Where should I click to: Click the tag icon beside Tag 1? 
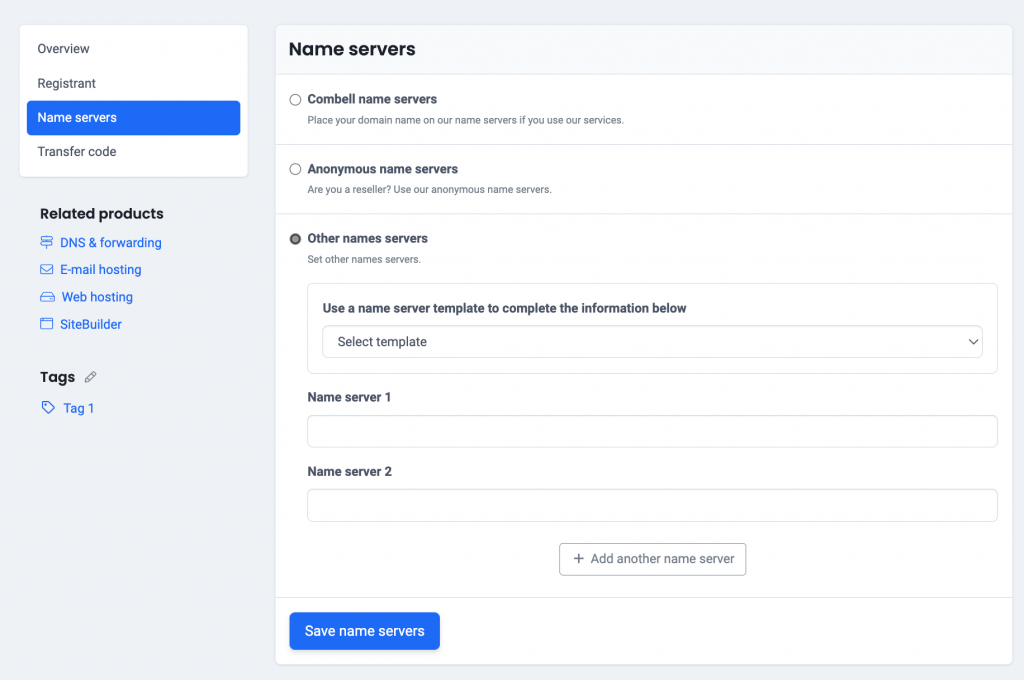[48, 408]
